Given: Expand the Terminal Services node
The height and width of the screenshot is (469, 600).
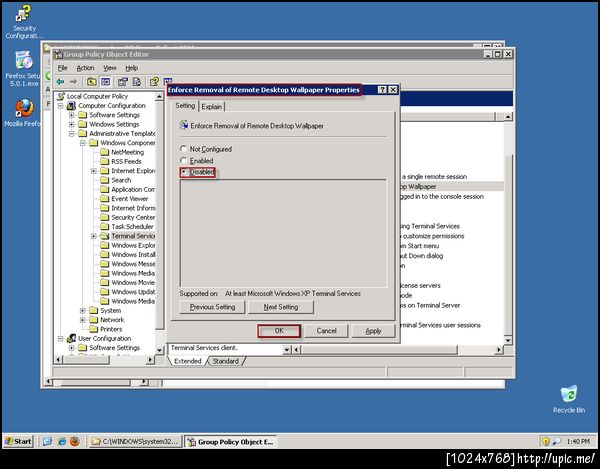Looking at the screenshot, I should click(x=94, y=236).
